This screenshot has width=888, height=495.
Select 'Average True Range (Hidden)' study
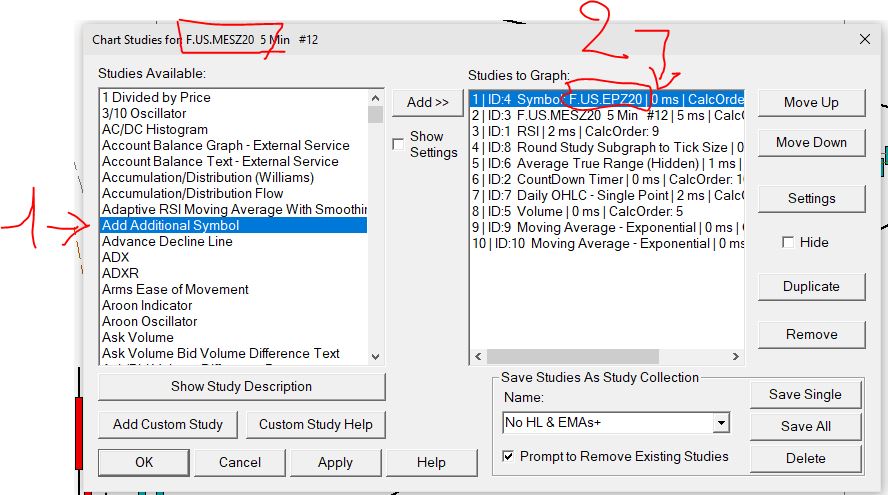pyautogui.click(x=607, y=164)
